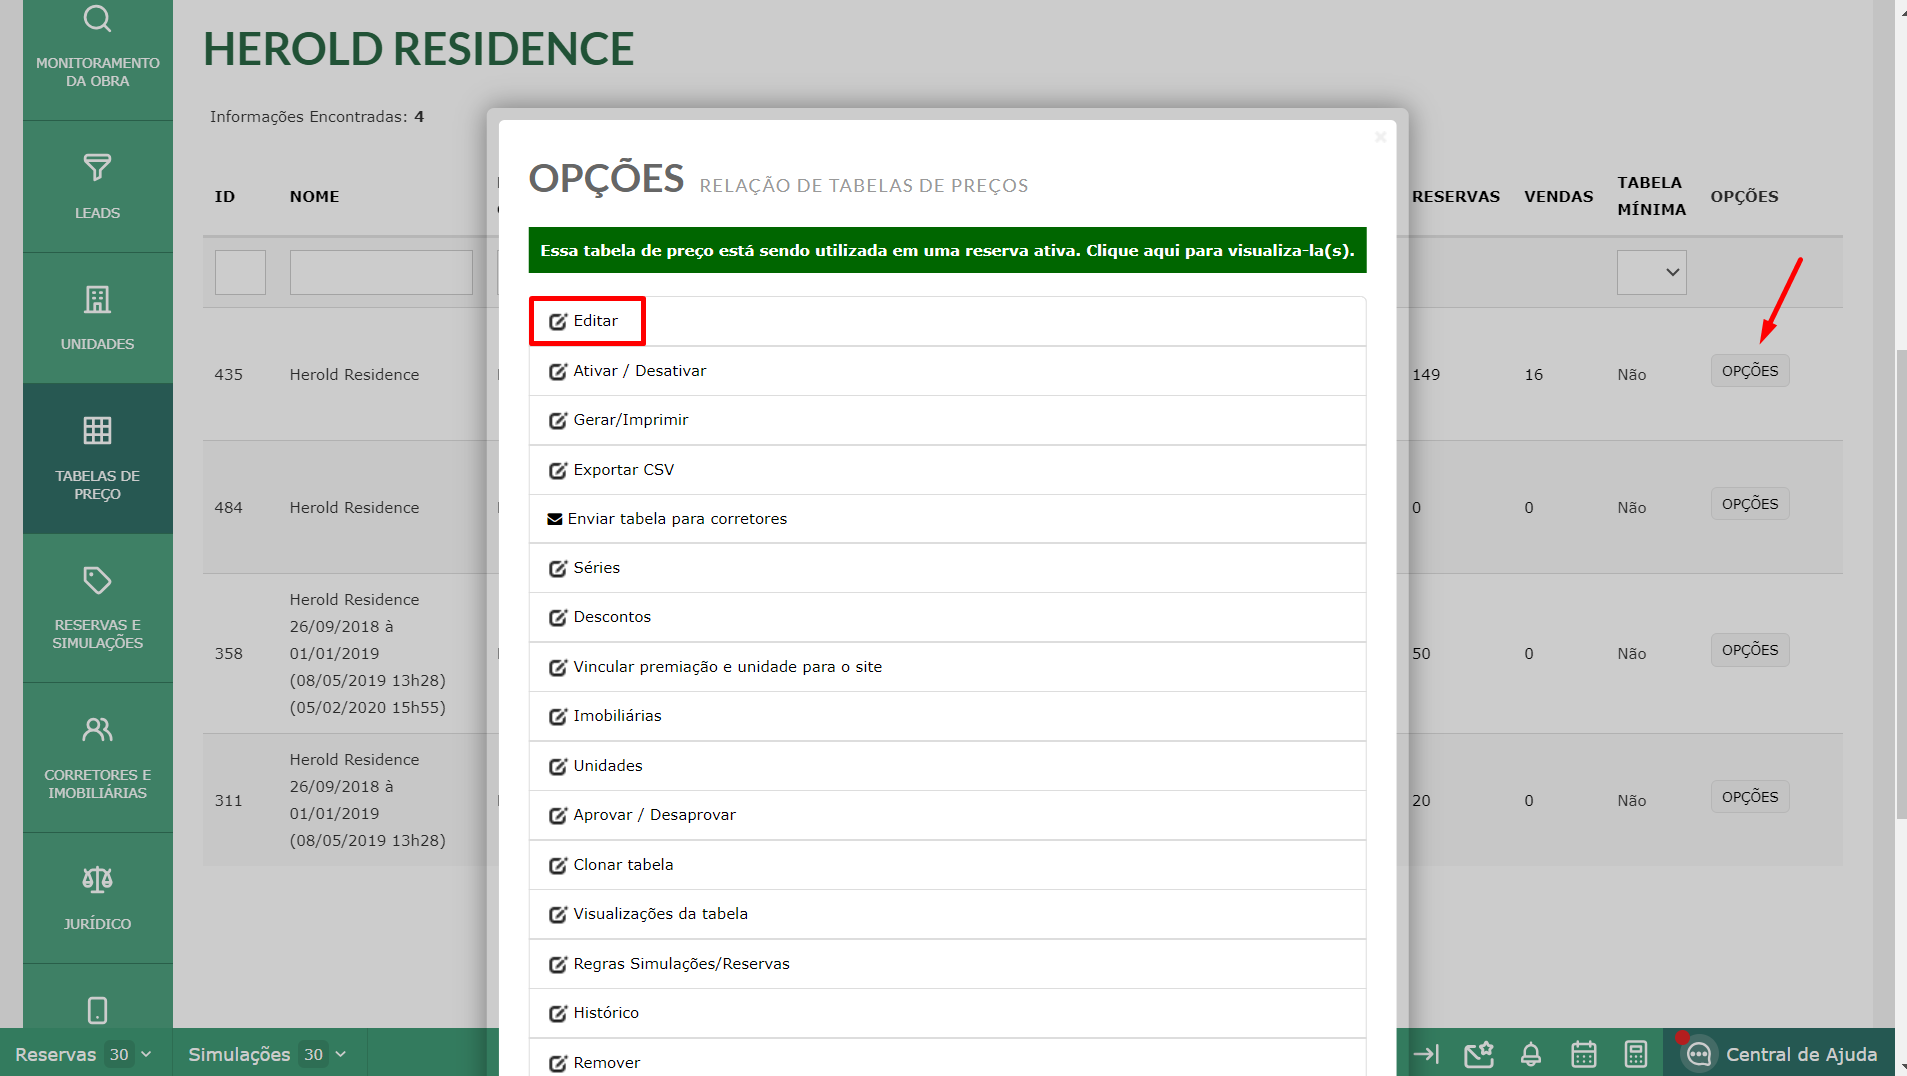Open notifications bell icon
1907x1076 pixels.
[x=1531, y=1054]
